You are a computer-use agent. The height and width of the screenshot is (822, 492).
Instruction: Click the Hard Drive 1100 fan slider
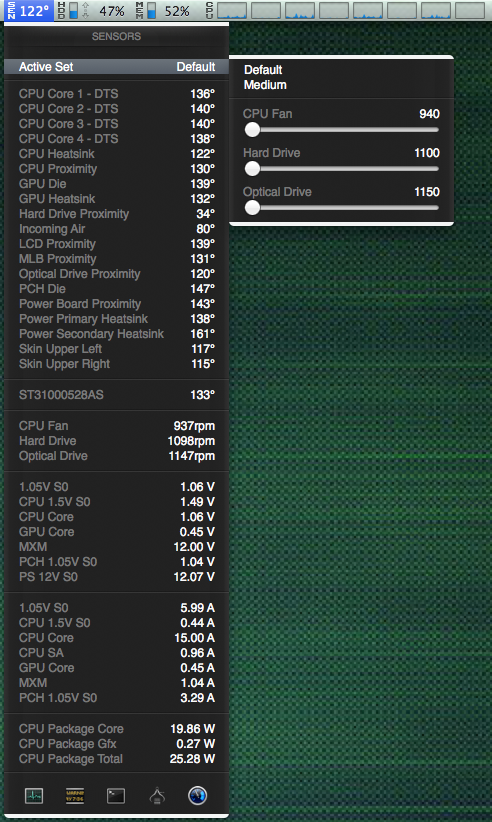342,169
